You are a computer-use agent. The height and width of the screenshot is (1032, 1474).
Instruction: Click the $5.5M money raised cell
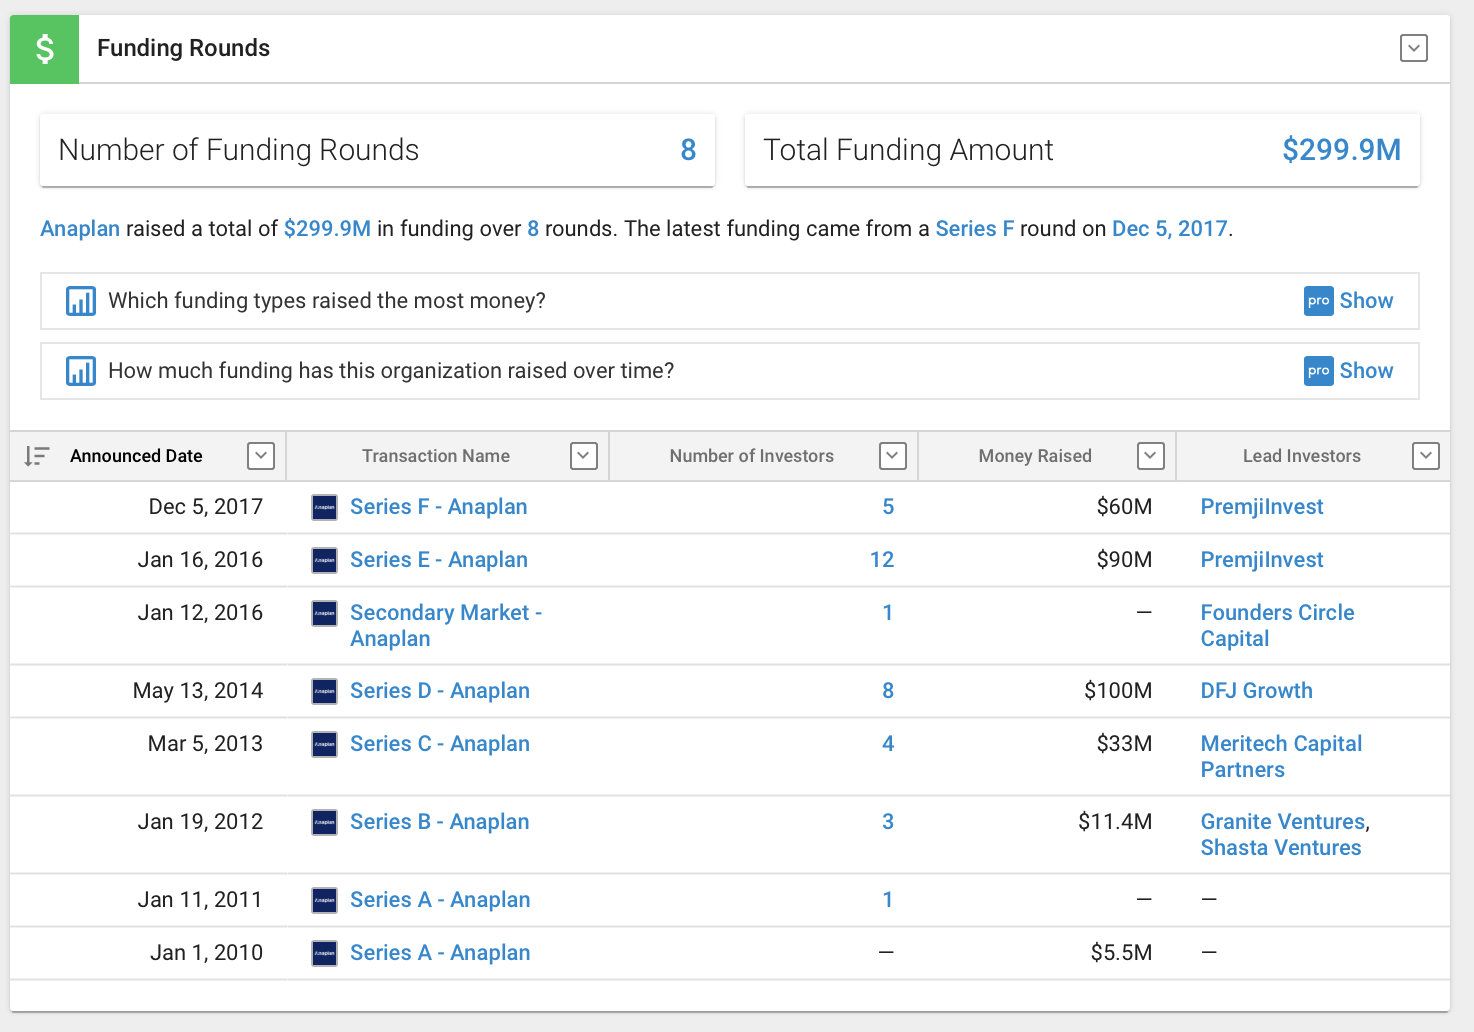[1121, 953]
